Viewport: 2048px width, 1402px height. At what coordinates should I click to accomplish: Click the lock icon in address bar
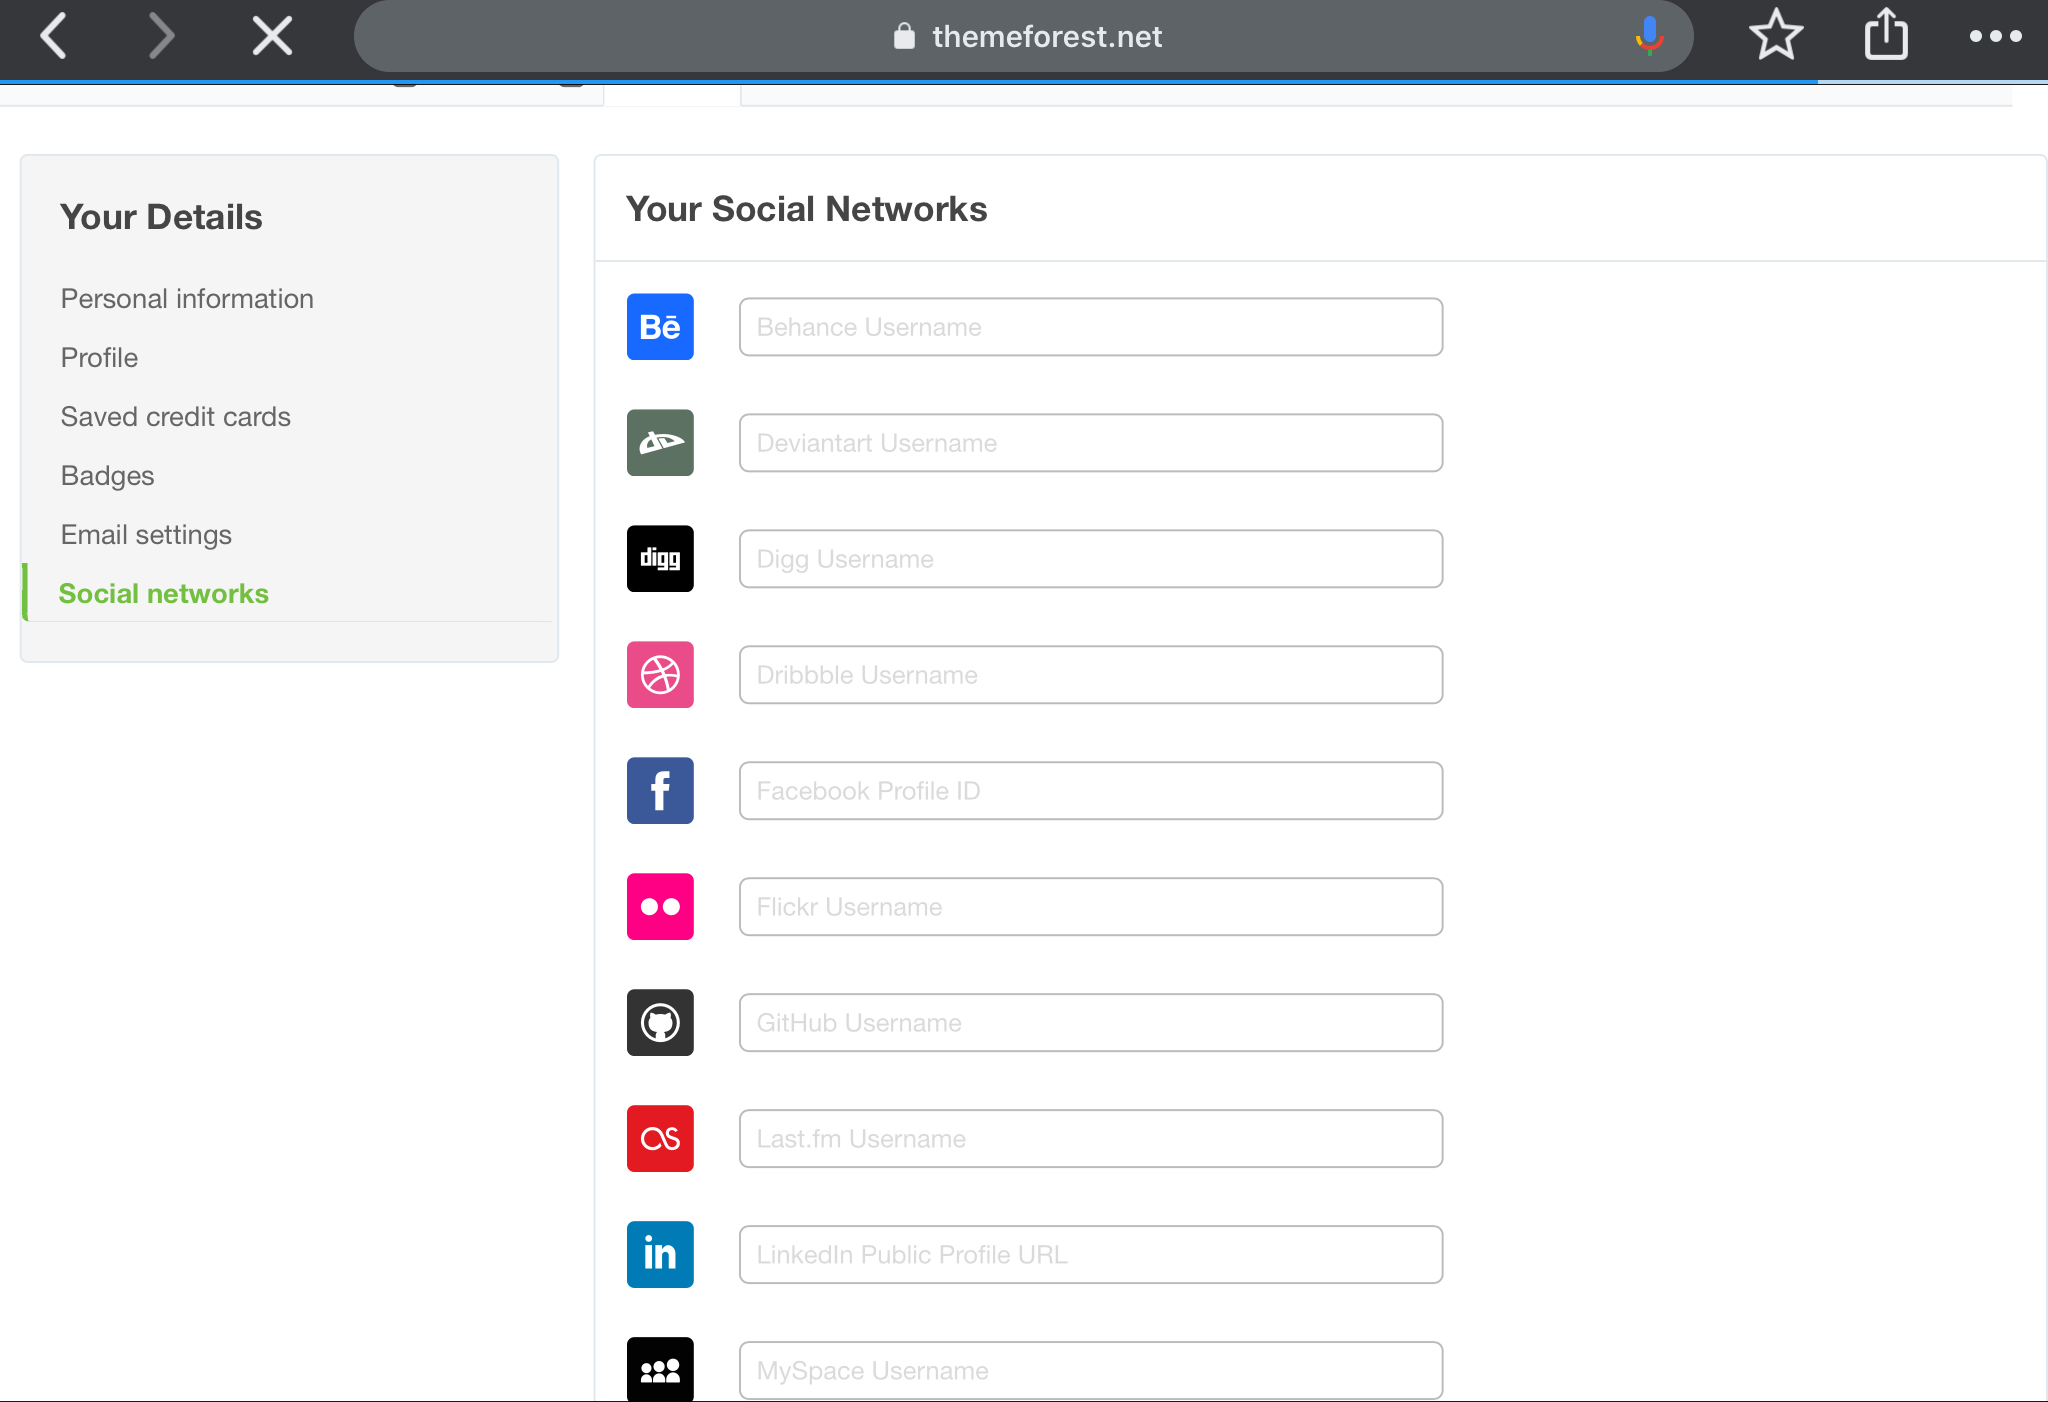click(x=904, y=36)
